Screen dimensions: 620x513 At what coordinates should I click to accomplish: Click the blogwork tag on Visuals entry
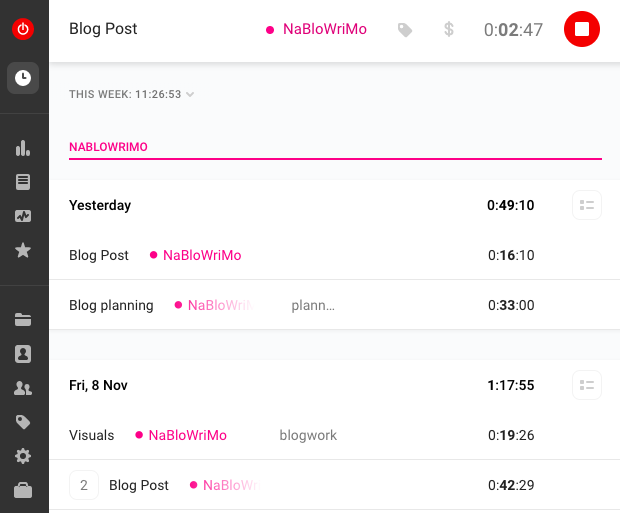(308, 435)
